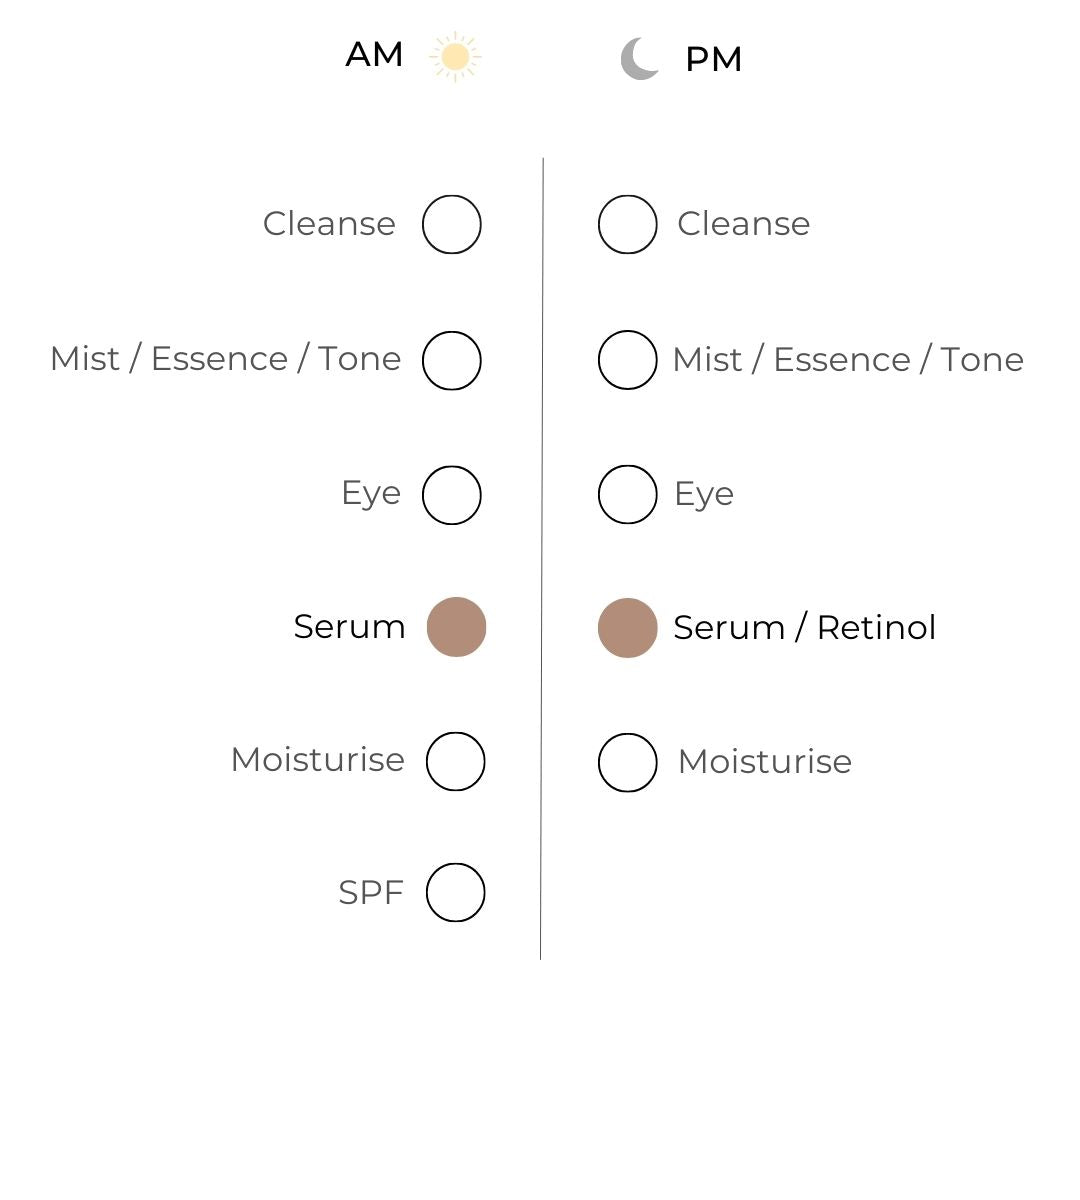The width and height of the screenshot is (1080, 1200).
Task: Check the AM Moisturise circle
Action: coord(456,761)
